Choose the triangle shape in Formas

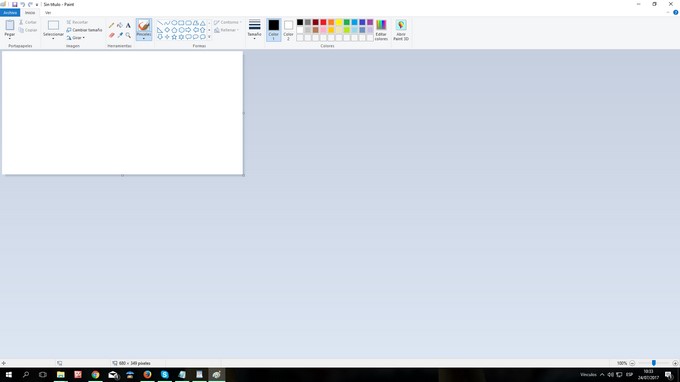click(203, 23)
